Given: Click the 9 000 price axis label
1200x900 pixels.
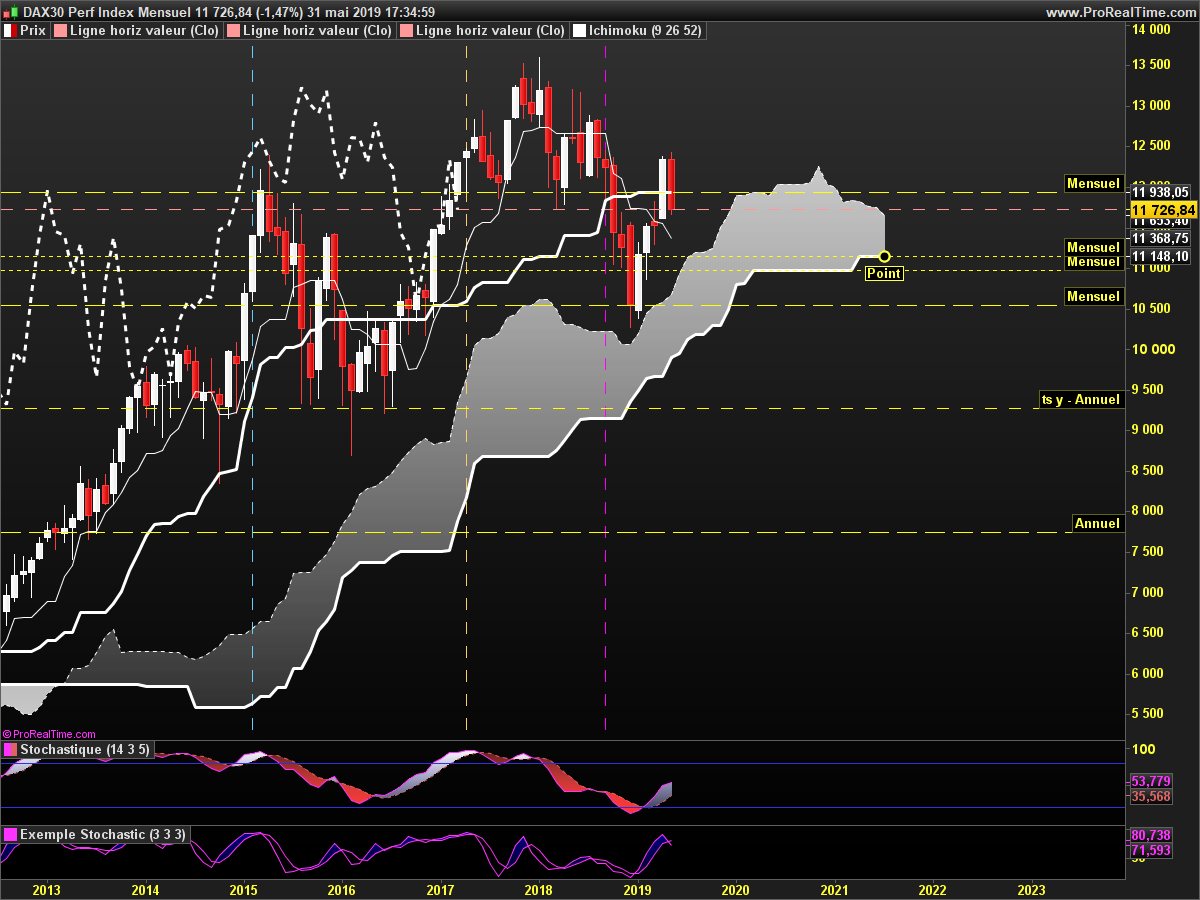Looking at the screenshot, I should pyautogui.click(x=1150, y=429).
